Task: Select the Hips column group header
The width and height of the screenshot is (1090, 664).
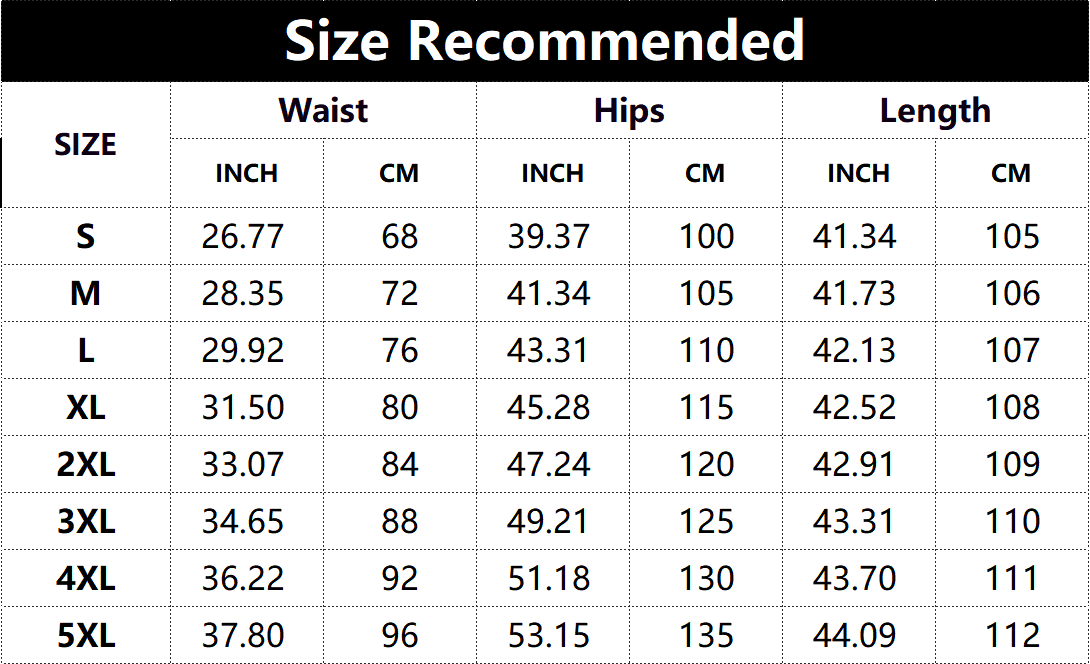Action: (629, 110)
